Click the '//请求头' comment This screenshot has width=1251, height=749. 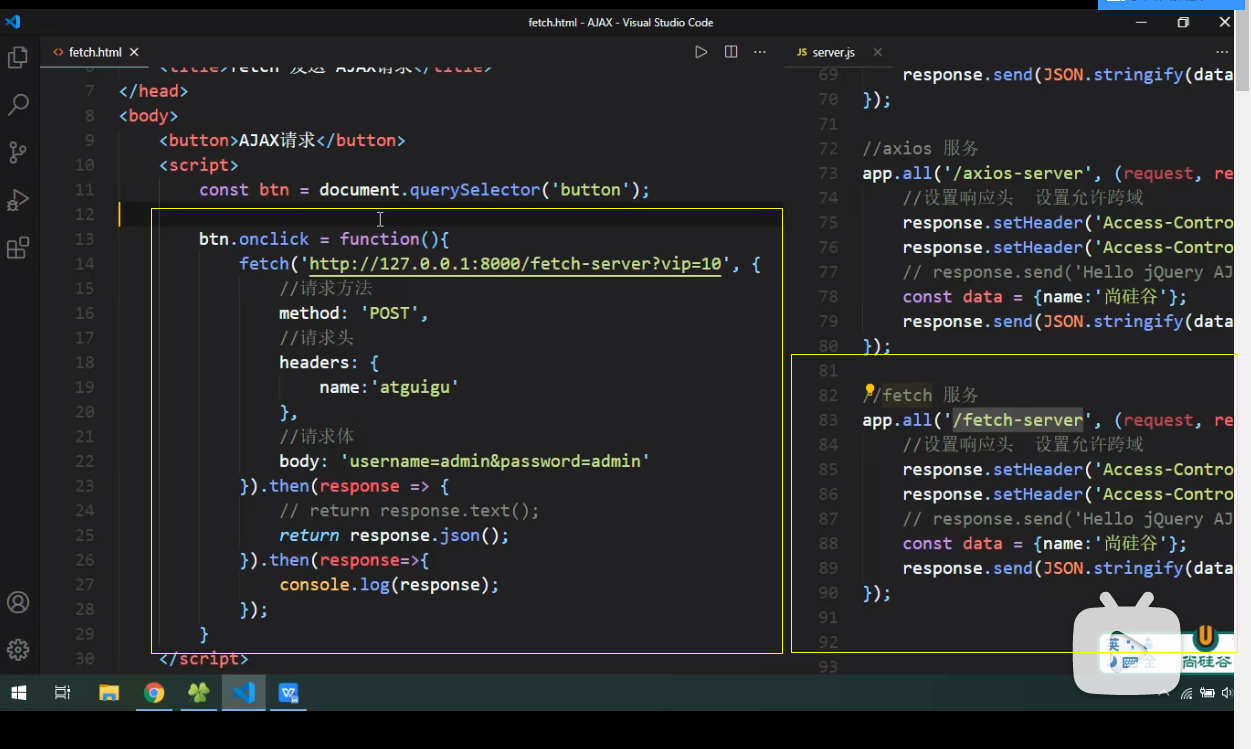click(x=316, y=338)
